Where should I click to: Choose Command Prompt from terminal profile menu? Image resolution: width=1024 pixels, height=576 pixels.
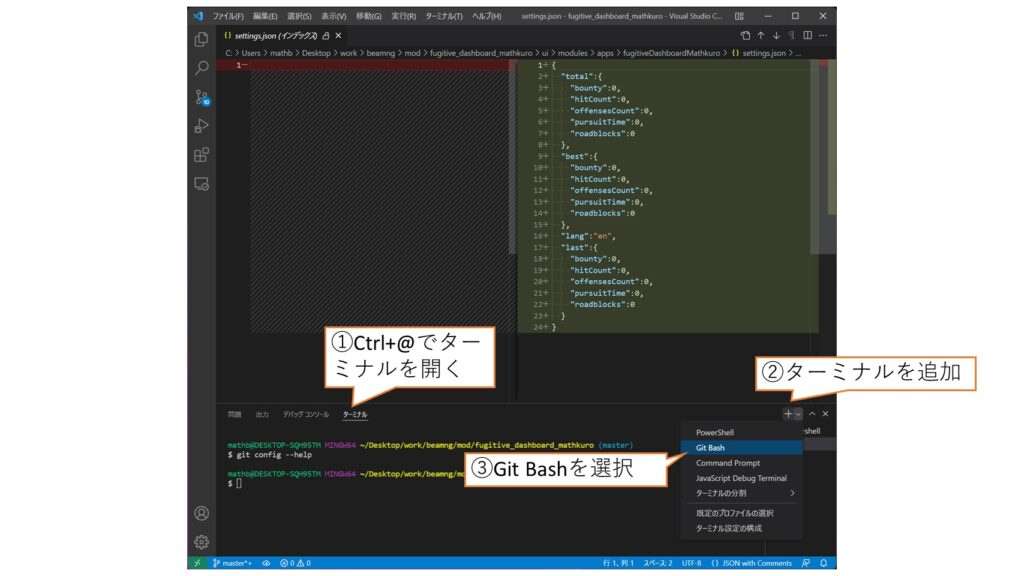(741, 463)
